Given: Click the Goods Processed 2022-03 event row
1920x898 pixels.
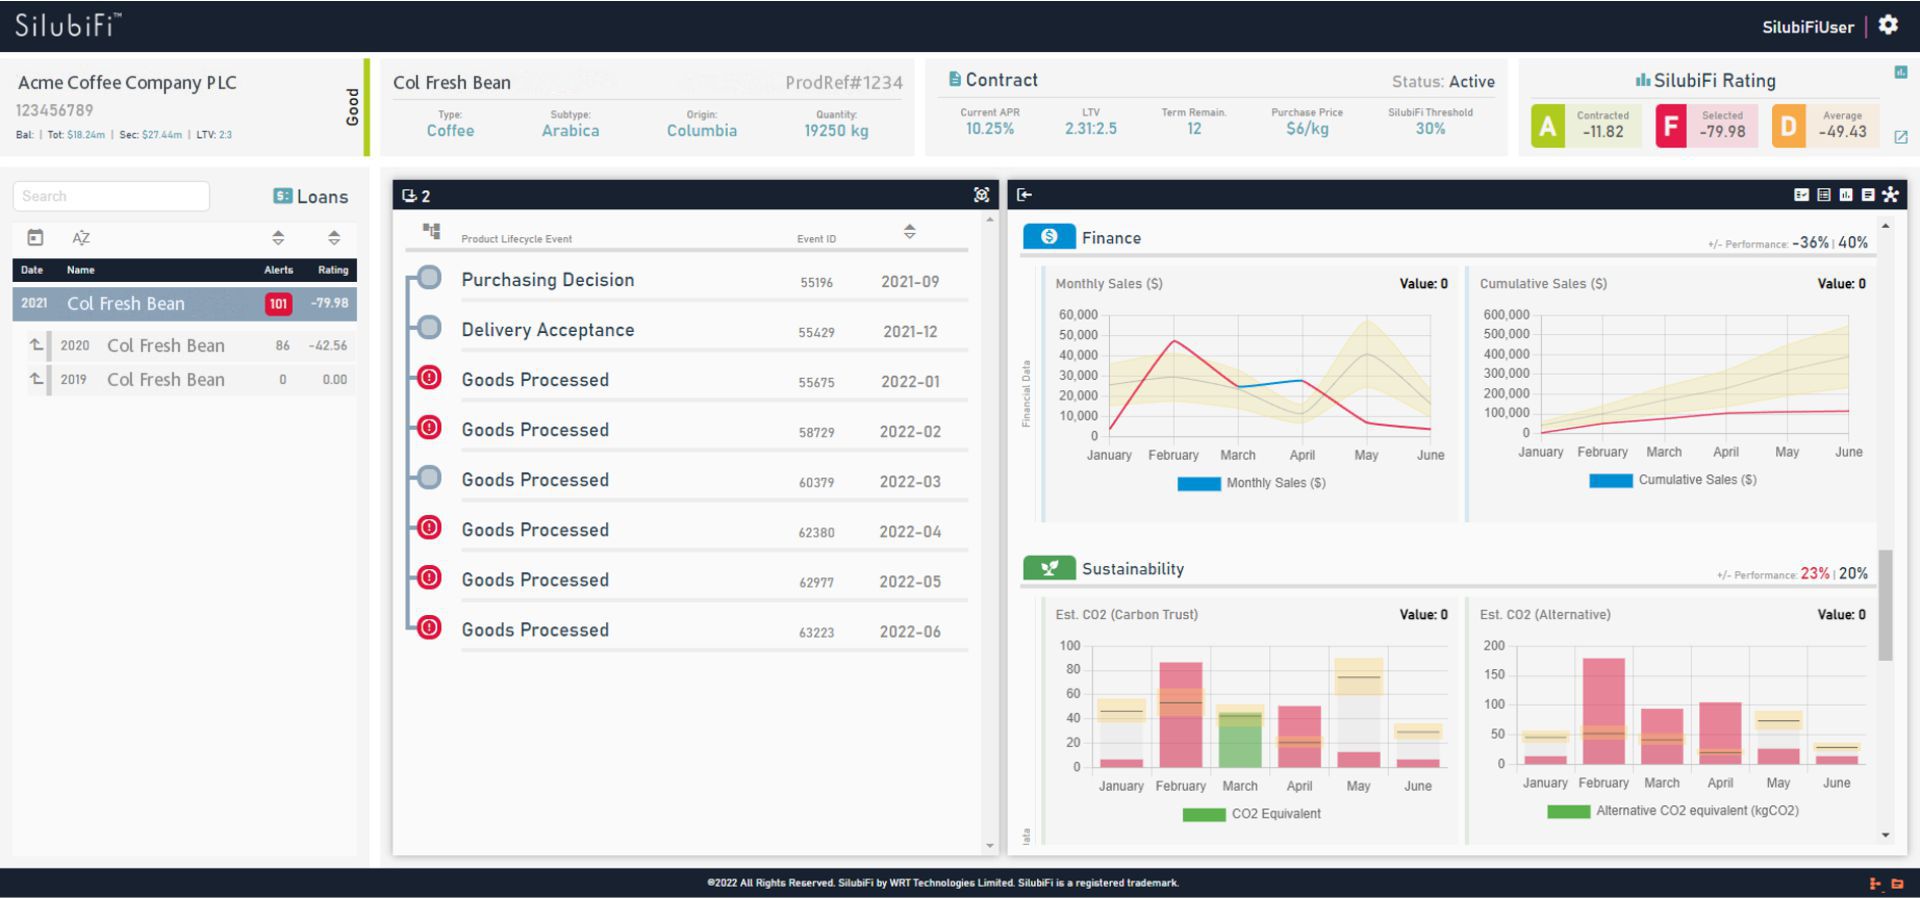Looking at the screenshot, I should (x=714, y=480).
